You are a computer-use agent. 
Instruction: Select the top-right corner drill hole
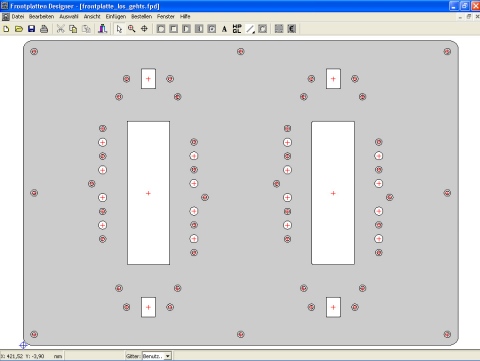(x=447, y=51)
